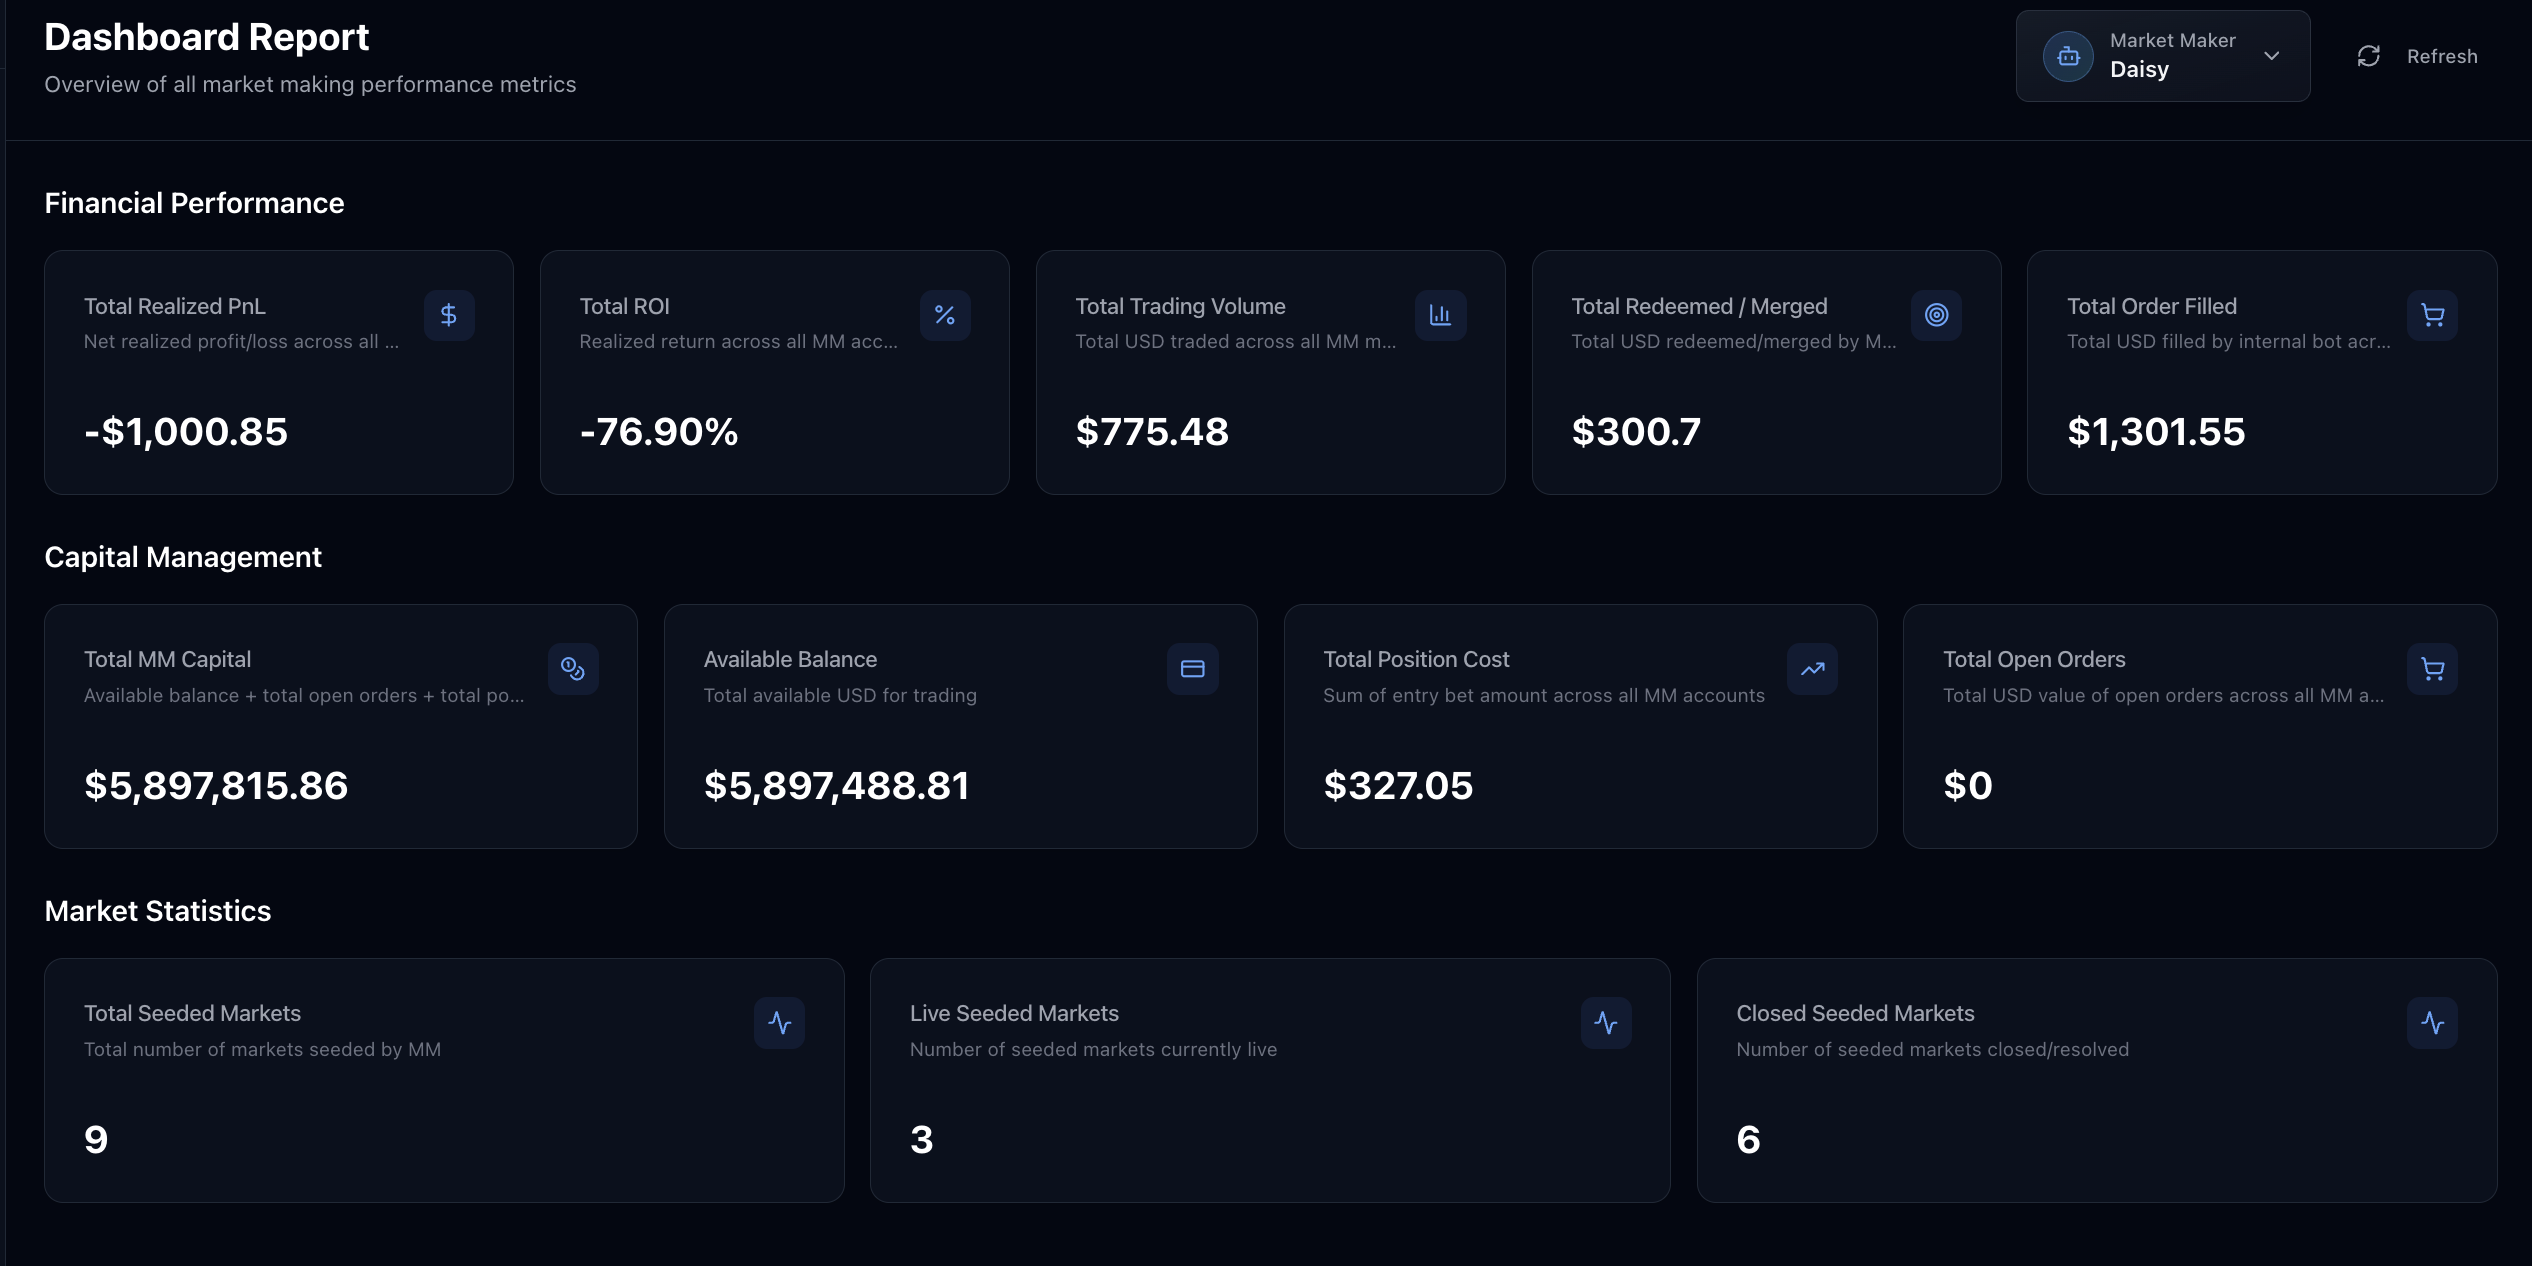Click the bar chart icon on Trading Volume

[1440, 315]
